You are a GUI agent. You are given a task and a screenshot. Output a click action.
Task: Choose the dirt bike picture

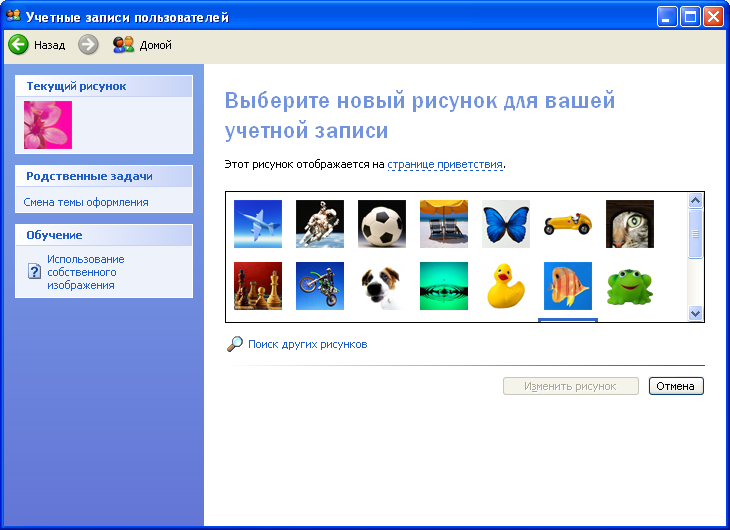320,286
